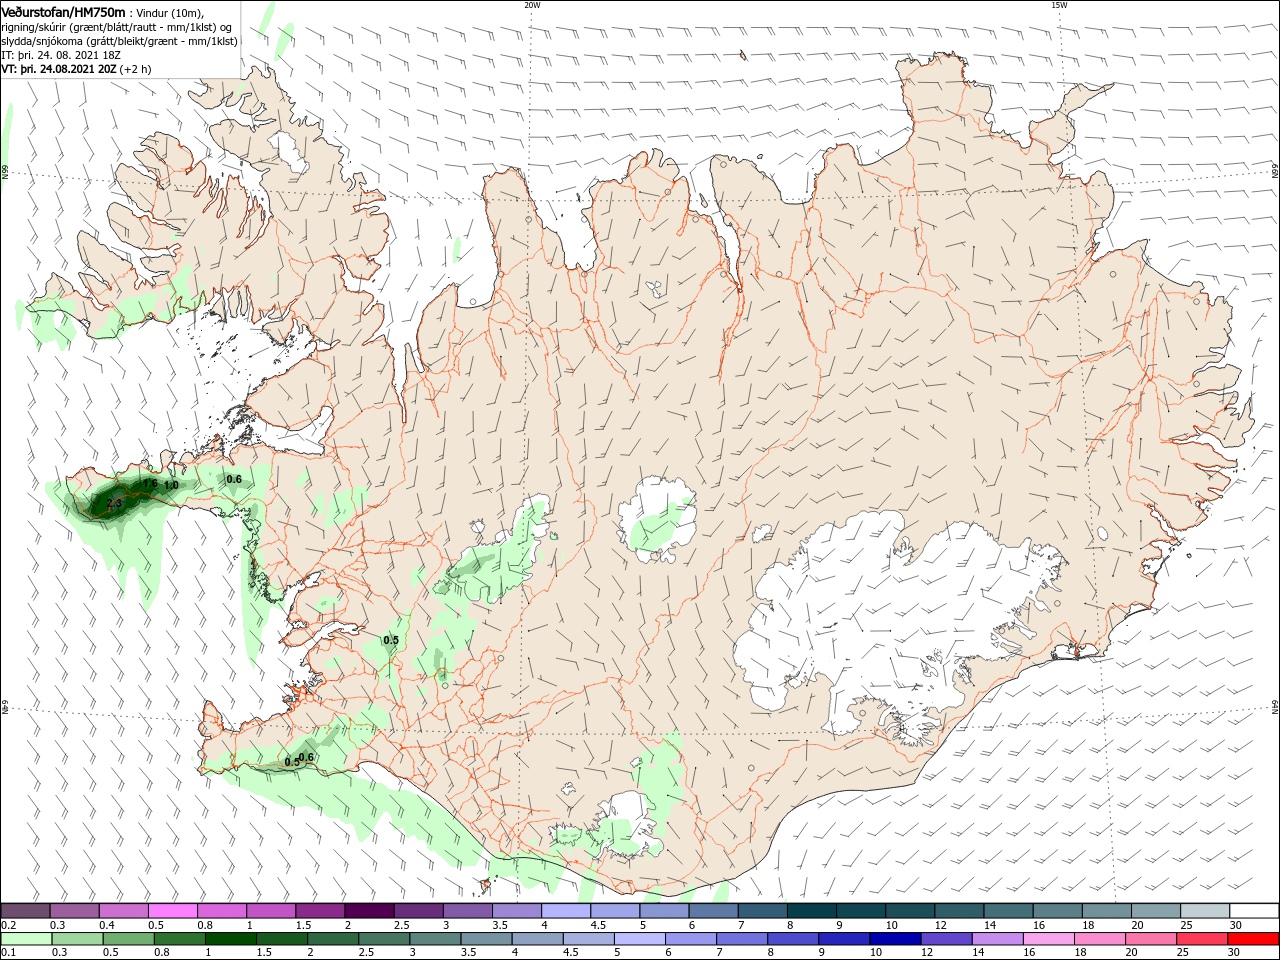This screenshot has height=960, width=1280.
Task: Select the gray-teal 18 swatch in the snow legend row
Action: [x=1106, y=911]
